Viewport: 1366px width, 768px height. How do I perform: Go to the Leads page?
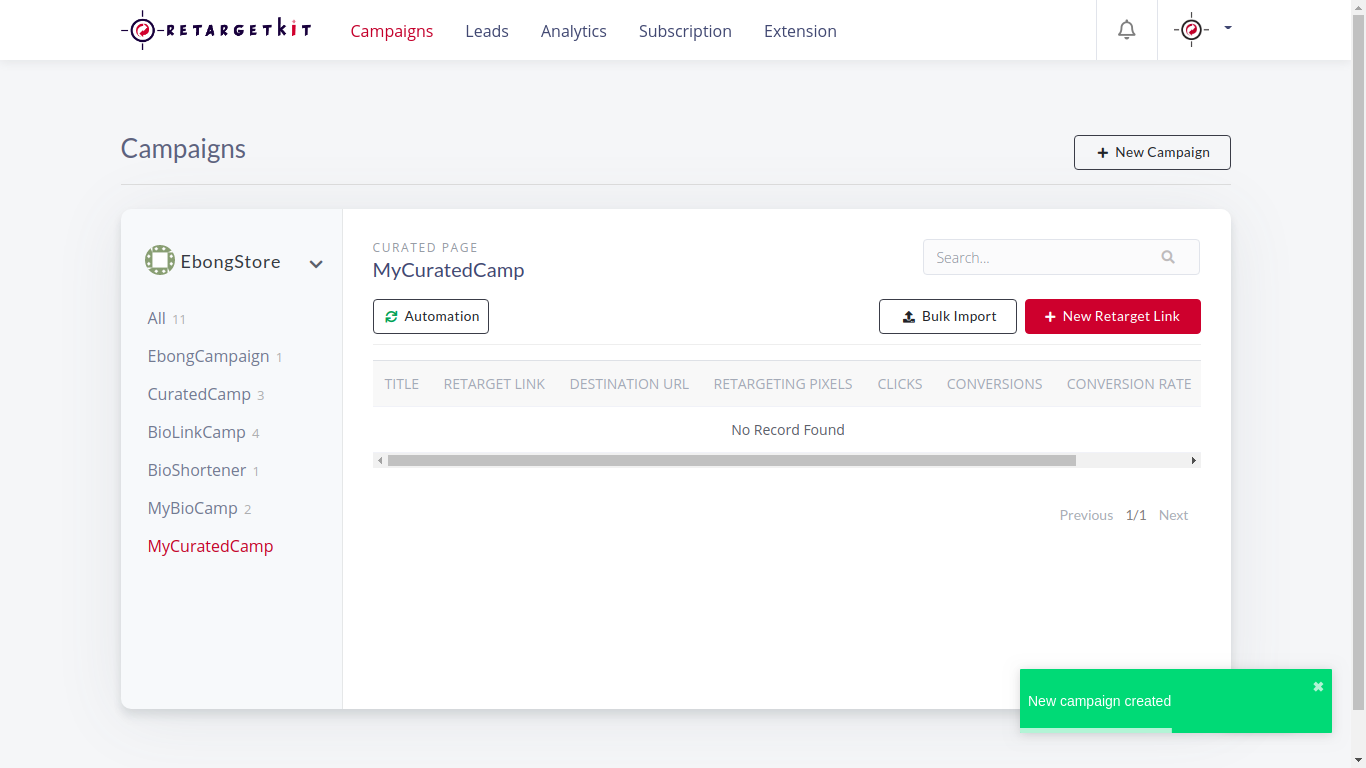(x=487, y=31)
